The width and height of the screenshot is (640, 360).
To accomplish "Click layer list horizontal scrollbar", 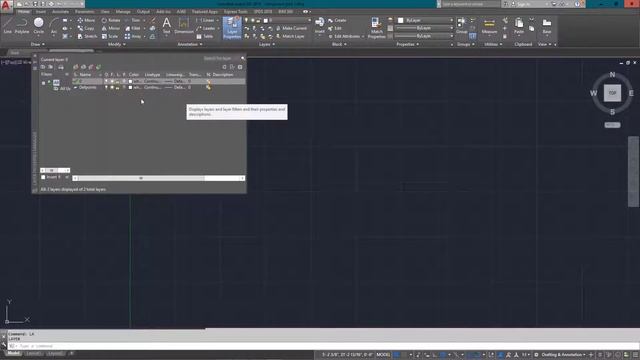I will 159,178.
